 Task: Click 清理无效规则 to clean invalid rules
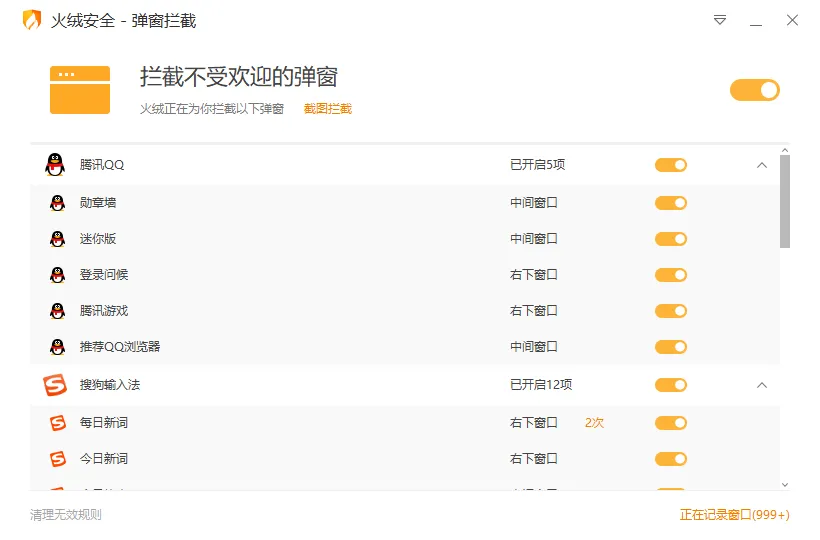(66, 515)
